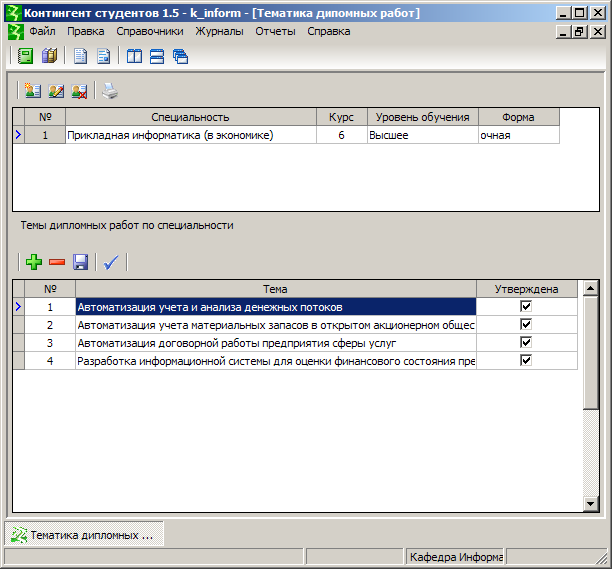The height and width of the screenshot is (569, 612).
Task: Tile windows vertically with the split icon
Action: click(134, 56)
